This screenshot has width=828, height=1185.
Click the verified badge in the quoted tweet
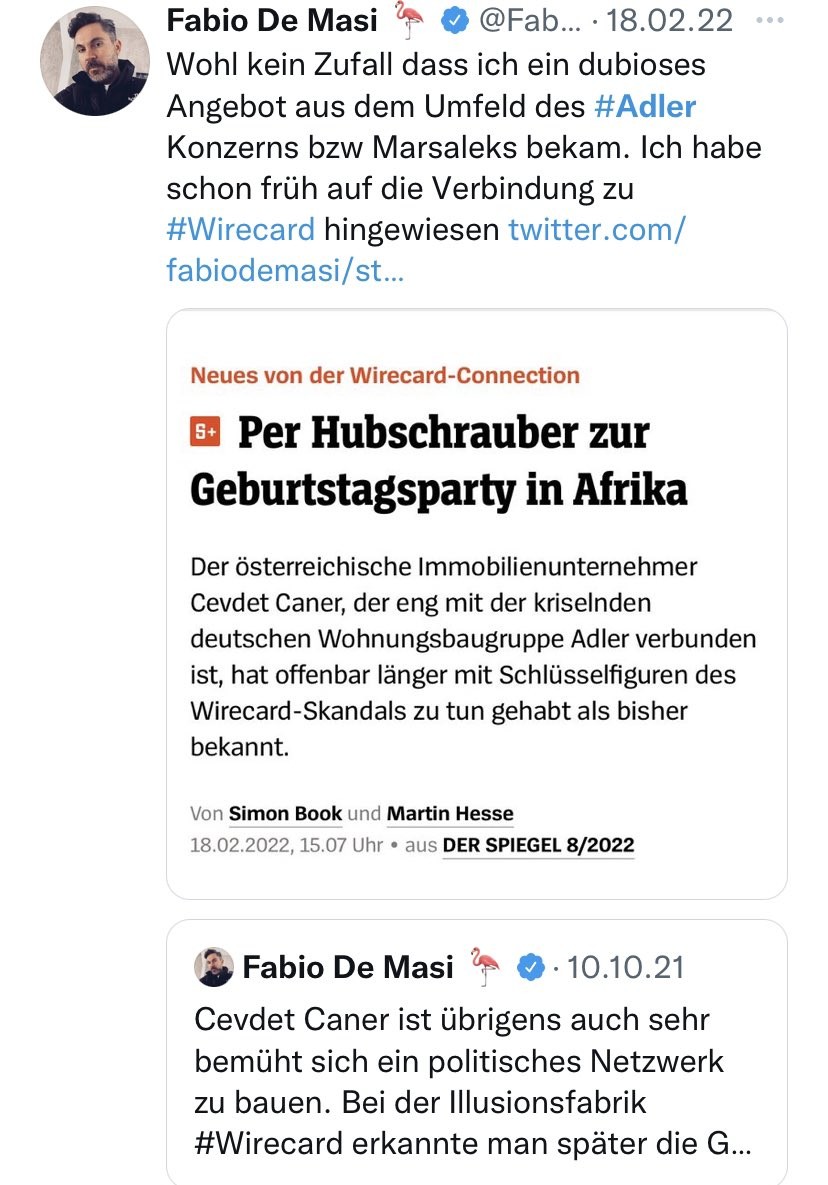531,967
